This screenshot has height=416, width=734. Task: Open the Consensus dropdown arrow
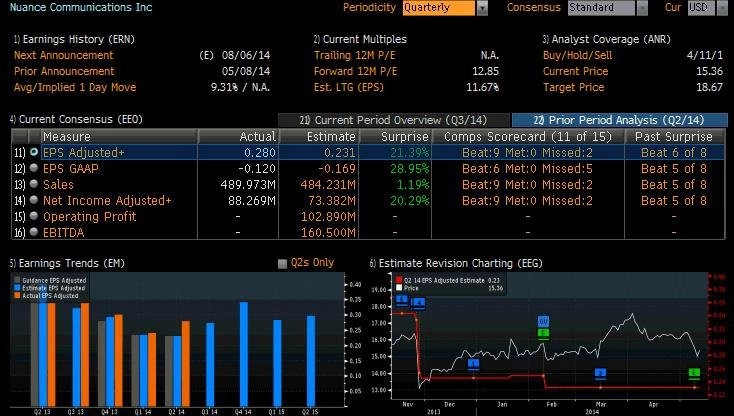[642, 8]
